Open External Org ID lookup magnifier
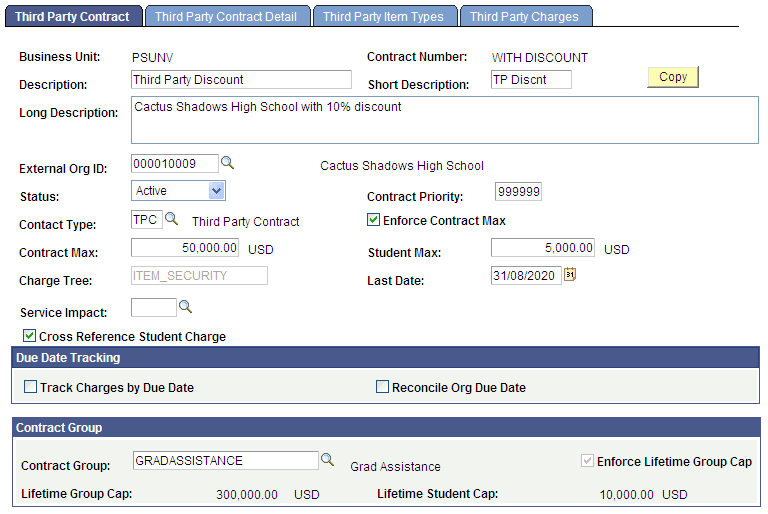 click(227, 163)
